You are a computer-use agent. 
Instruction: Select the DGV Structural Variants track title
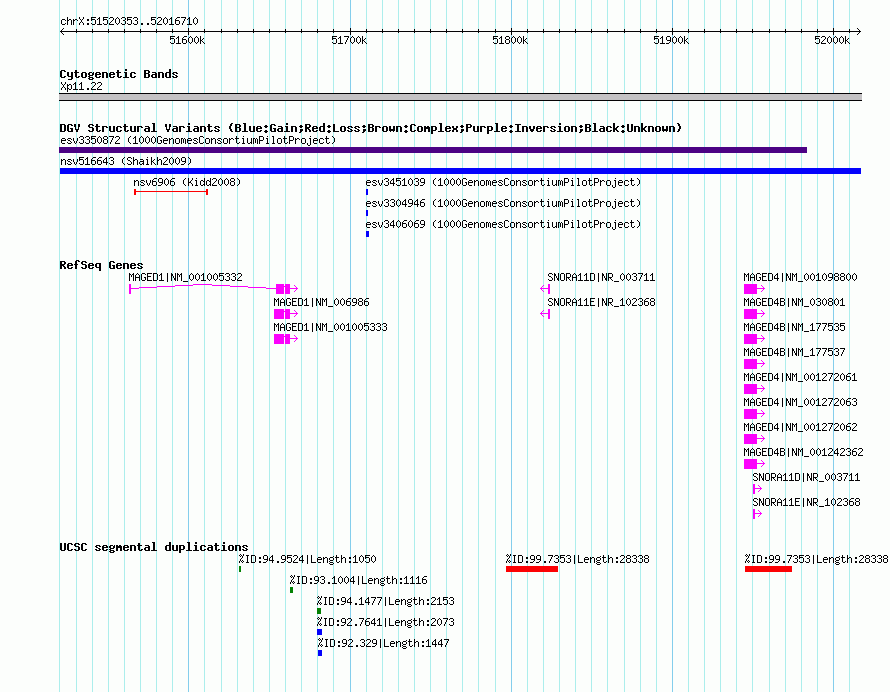click(370, 128)
